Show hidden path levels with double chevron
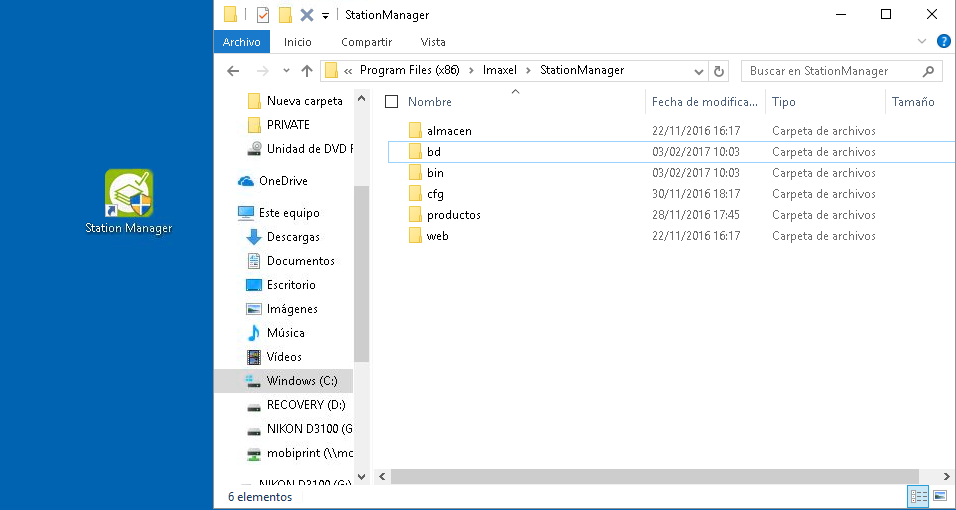 (x=348, y=71)
